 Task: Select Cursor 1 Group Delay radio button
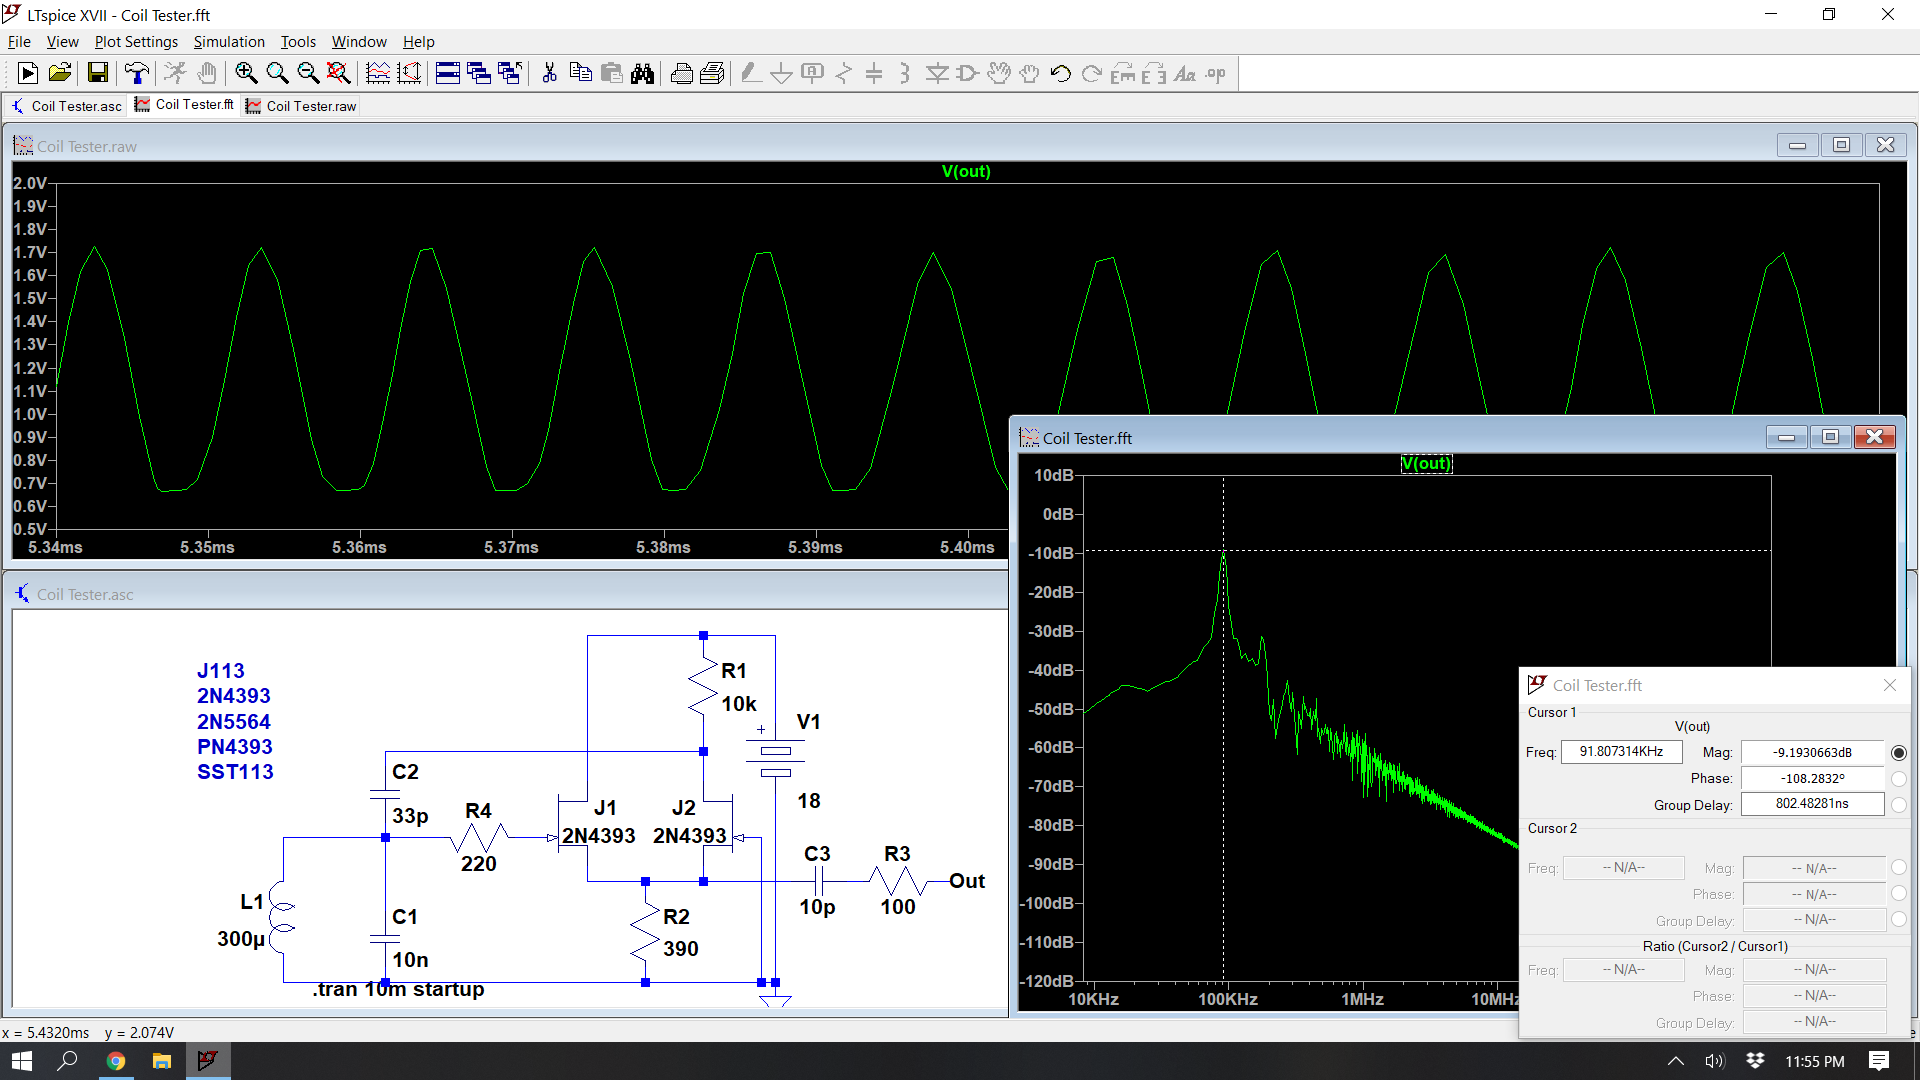[x=1898, y=804]
